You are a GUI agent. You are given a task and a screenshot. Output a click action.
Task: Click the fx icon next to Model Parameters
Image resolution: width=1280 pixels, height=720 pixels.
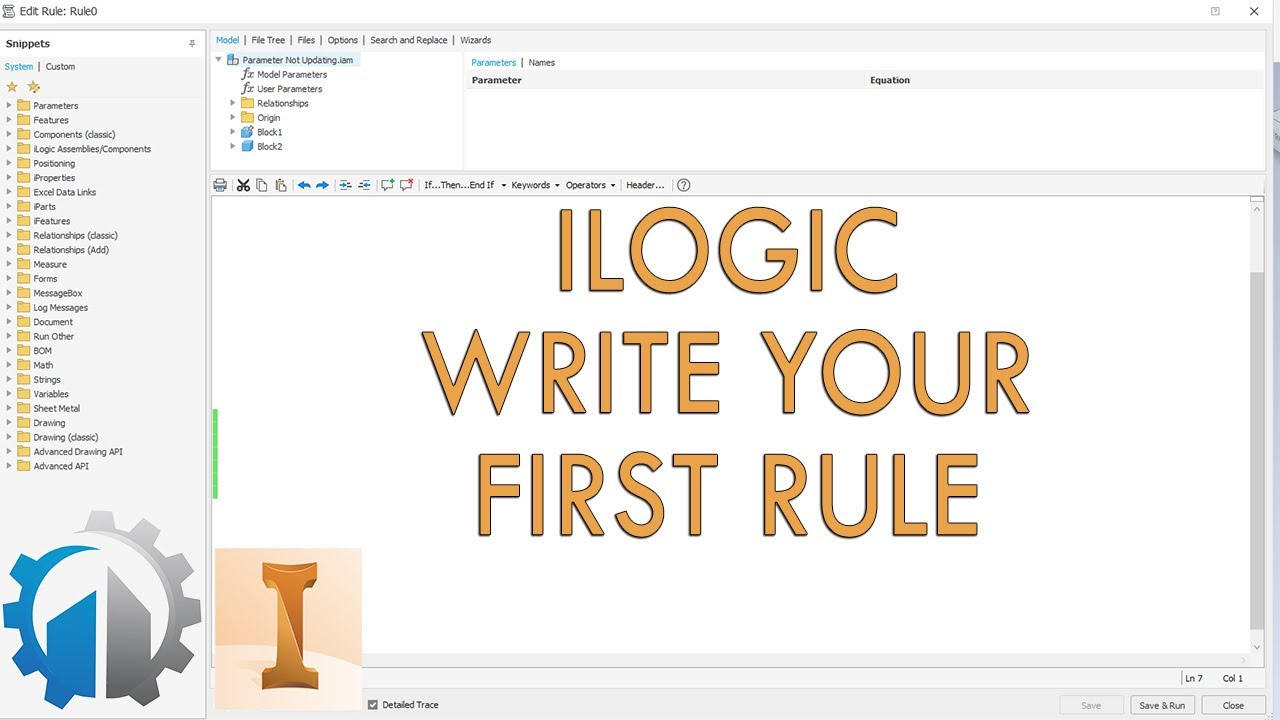click(248, 74)
